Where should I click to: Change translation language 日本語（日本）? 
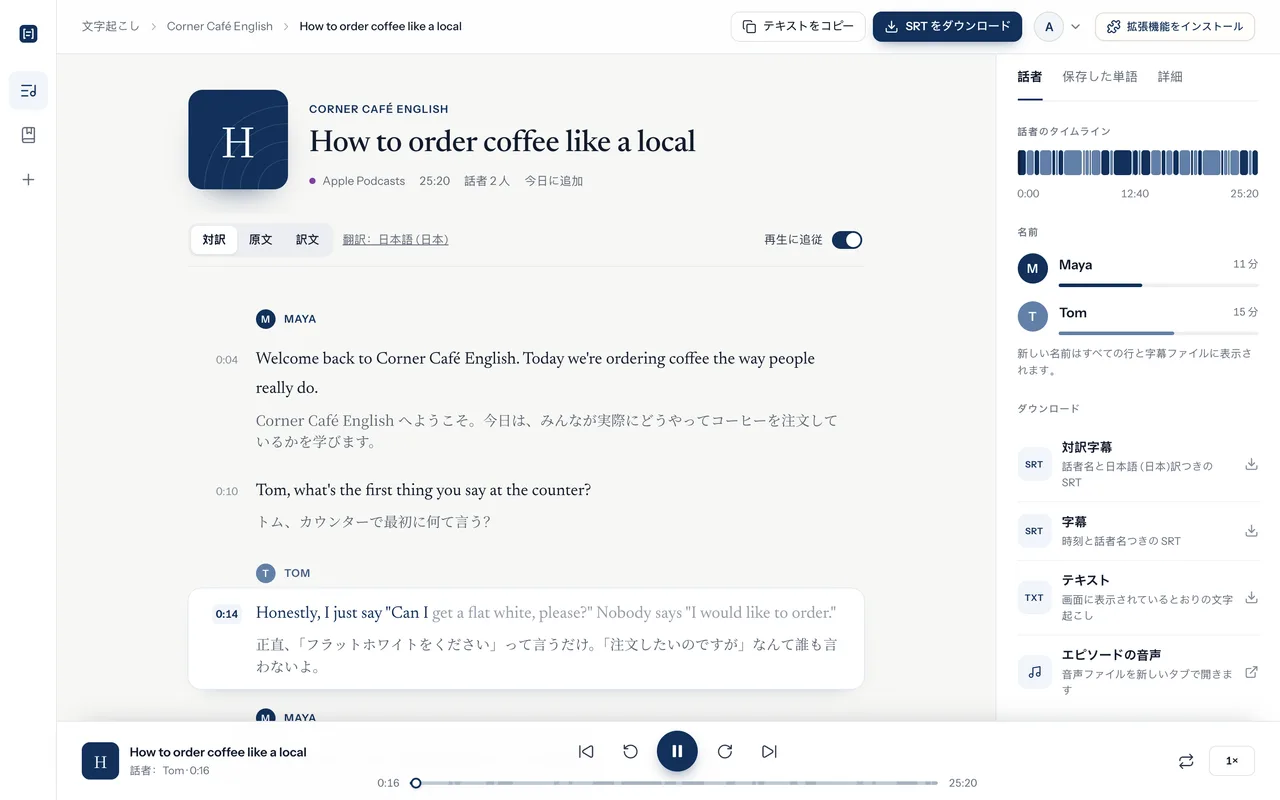[x=395, y=240]
